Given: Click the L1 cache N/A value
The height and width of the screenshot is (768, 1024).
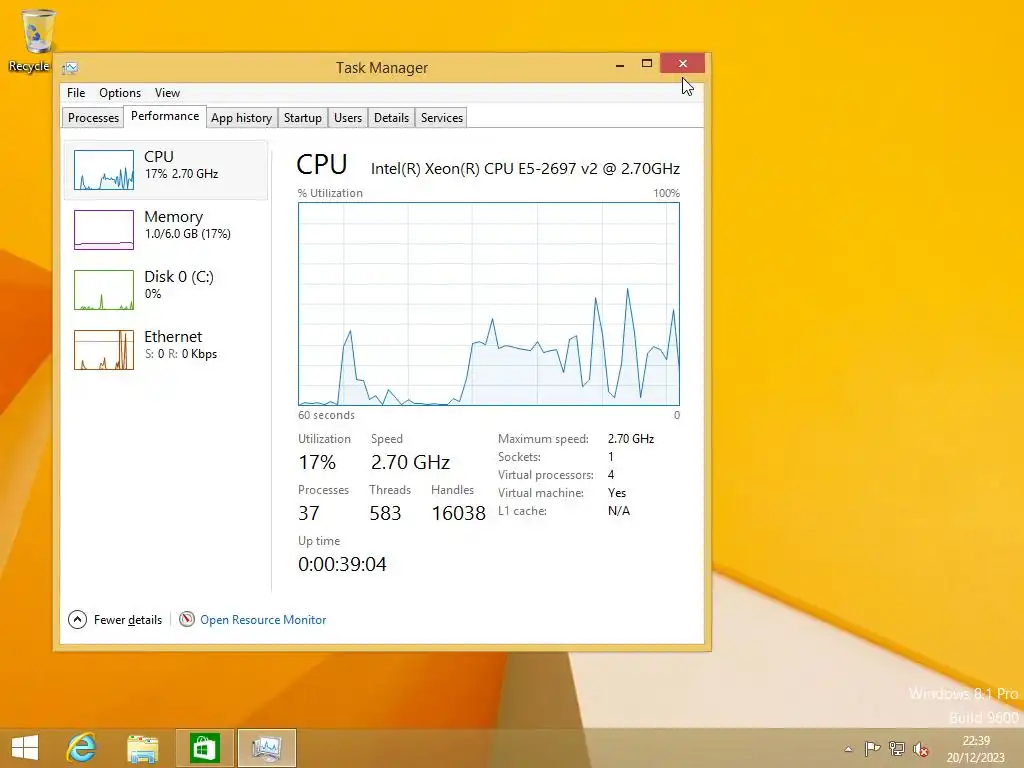Looking at the screenshot, I should pos(618,511).
